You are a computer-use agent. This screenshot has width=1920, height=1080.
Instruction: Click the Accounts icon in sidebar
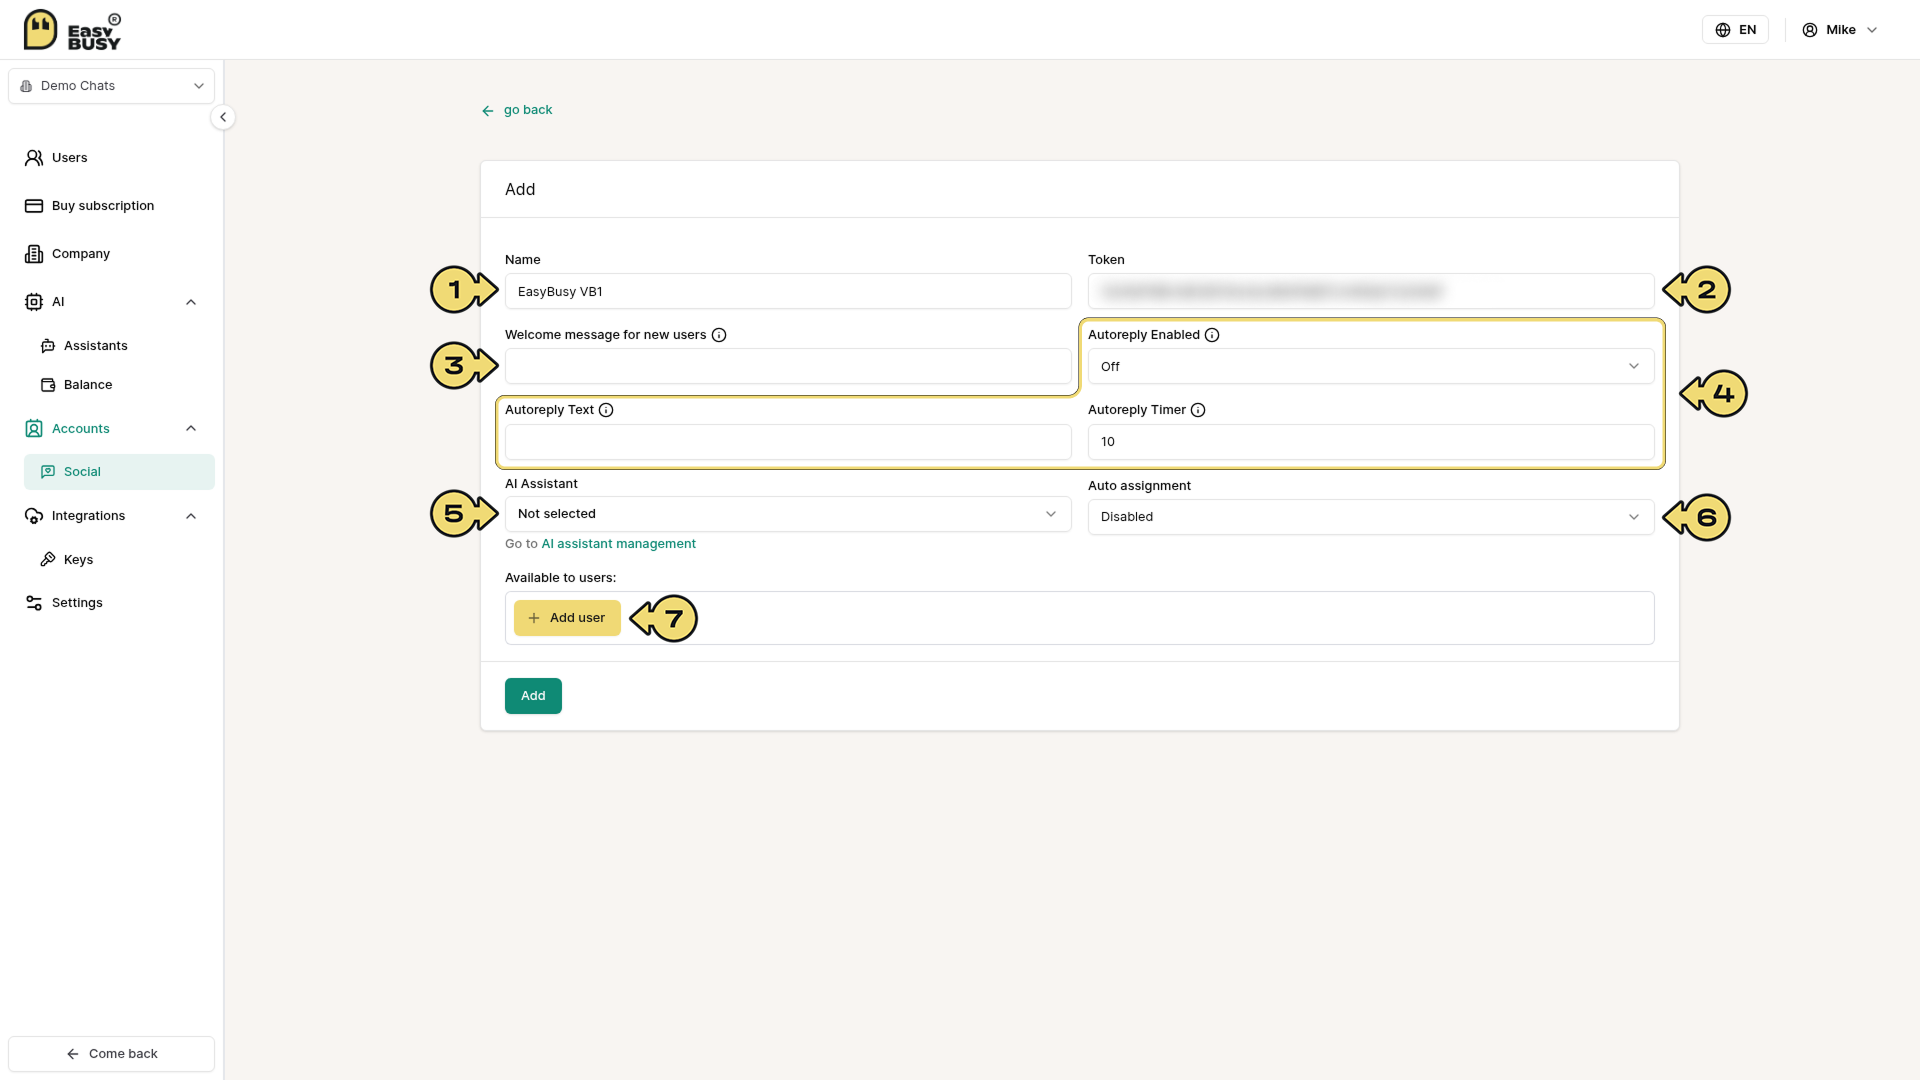coord(34,429)
